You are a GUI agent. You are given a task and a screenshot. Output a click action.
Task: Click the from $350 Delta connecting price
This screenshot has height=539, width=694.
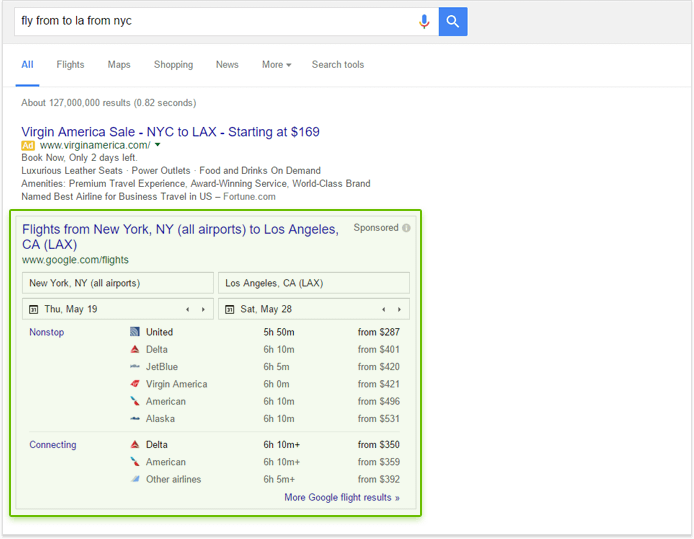point(379,444)
